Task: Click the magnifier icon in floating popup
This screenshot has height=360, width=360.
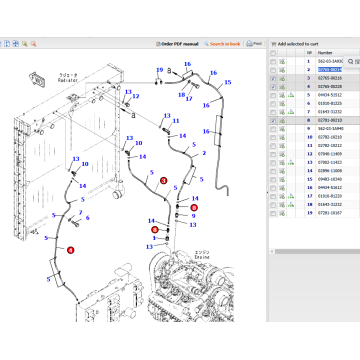Action: [350, 61]
